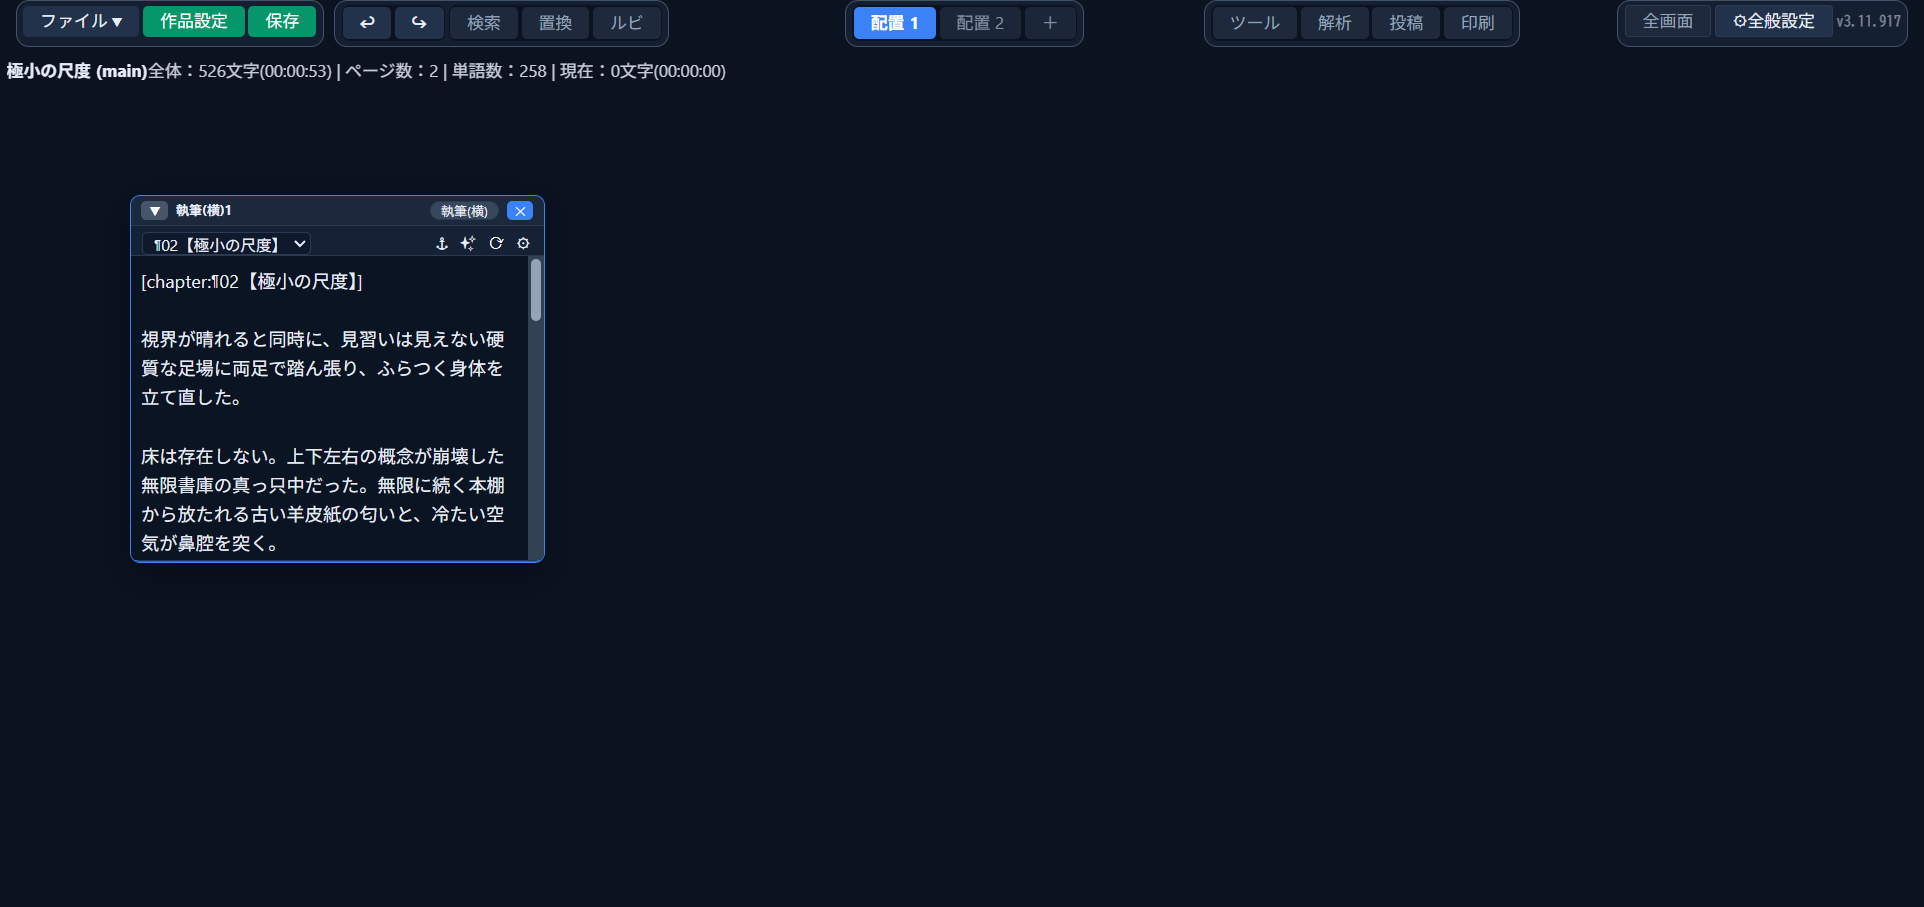The image size is (1924, 907).
Task: Click the undo arrow icon
Action: click(367, 22)
